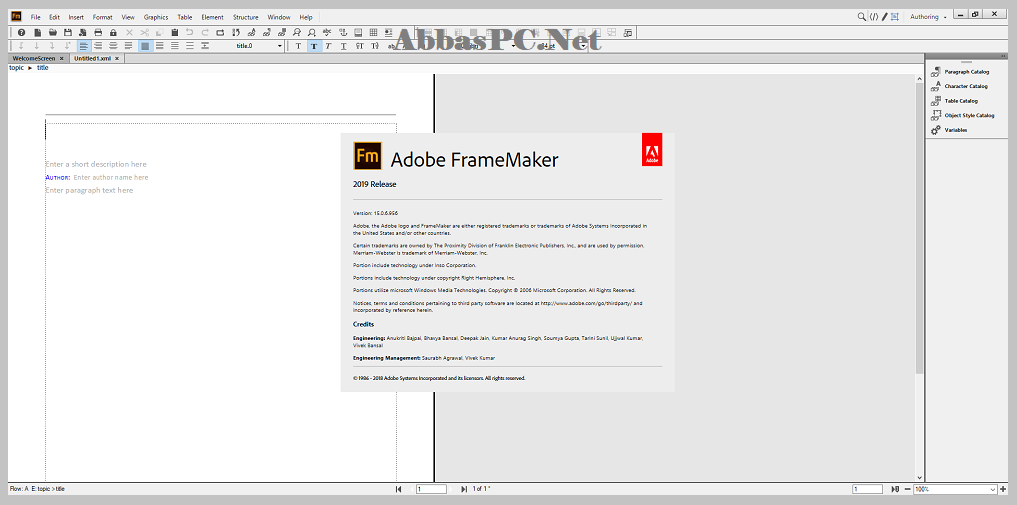The height and width of the screenshot is (505, 1017).
Task: Click 'Enter paragraph text here' placeholder
Action: [90, 191]
